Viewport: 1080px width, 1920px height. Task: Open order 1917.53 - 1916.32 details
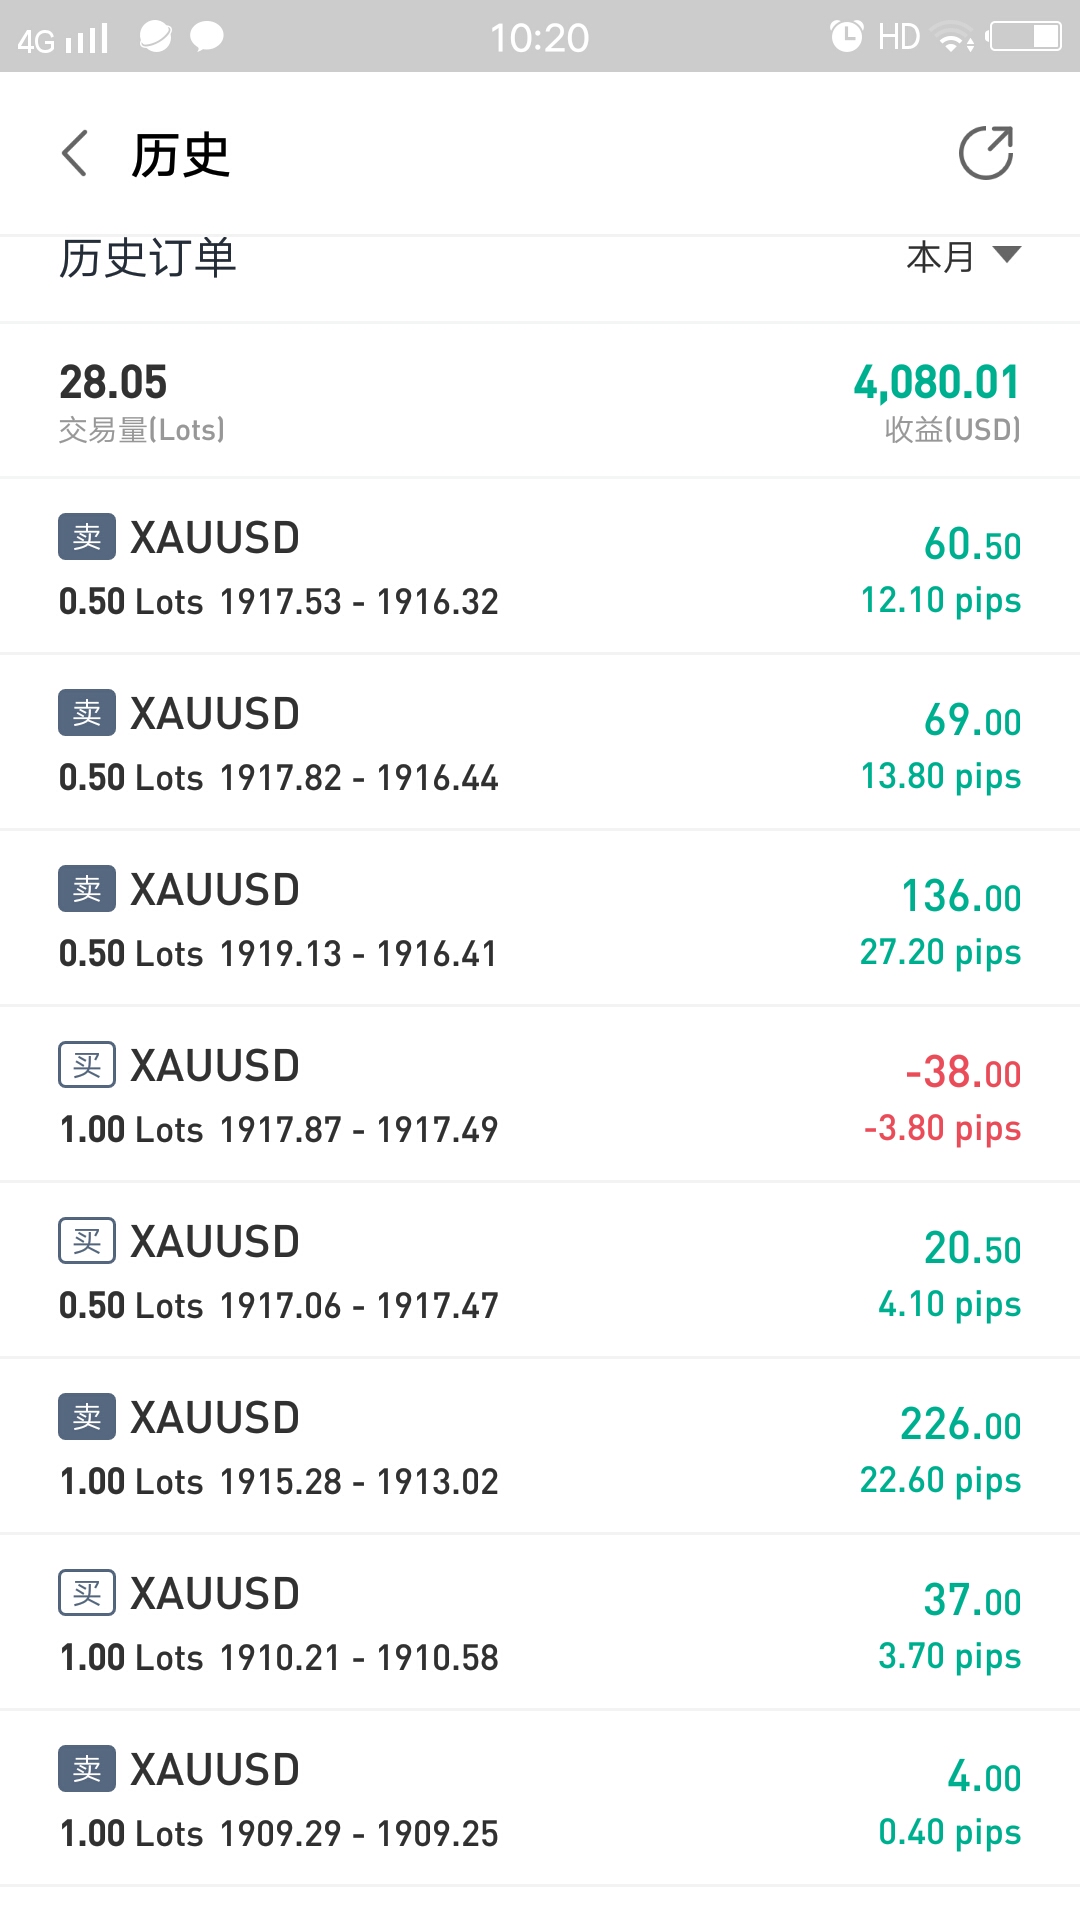pos(540,566)
